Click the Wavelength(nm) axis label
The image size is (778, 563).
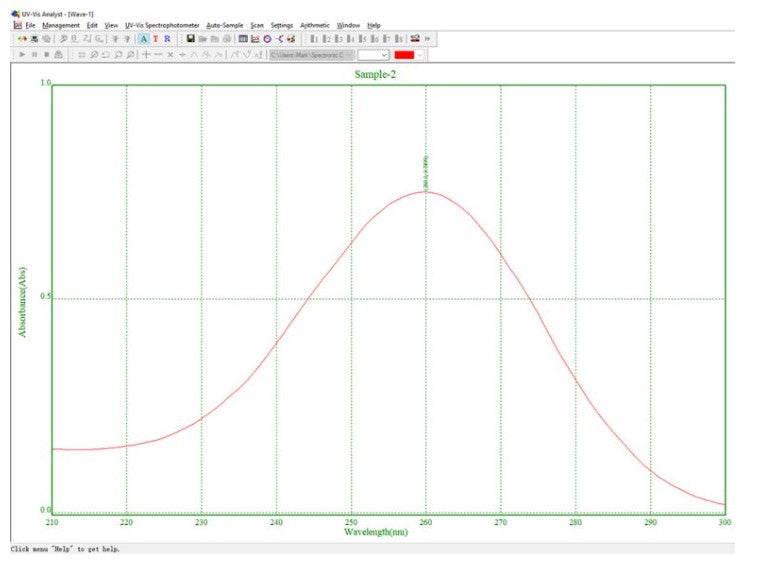[376, 532]
